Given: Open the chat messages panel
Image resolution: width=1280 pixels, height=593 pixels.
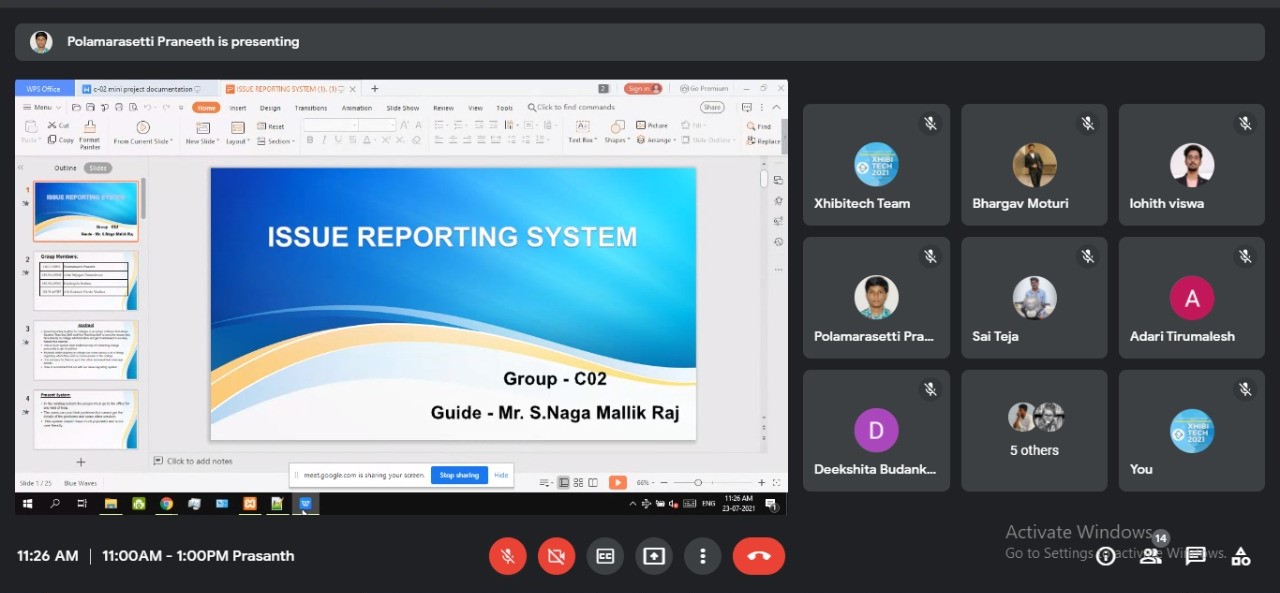Looking at the screenshot, I should [x=1195, y=557].
